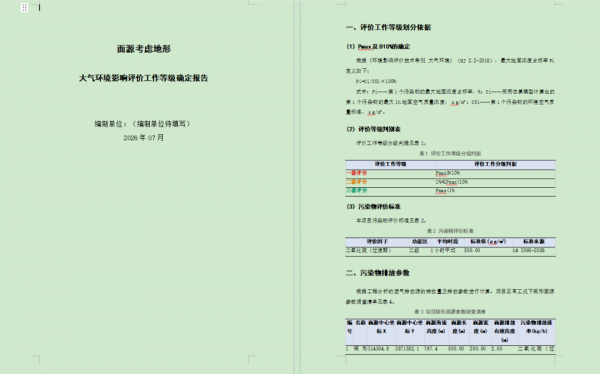This screenshot has width=600, height=374.
Task: Click the 797.4 elevation value cell
Action: (x=430, y=349)
